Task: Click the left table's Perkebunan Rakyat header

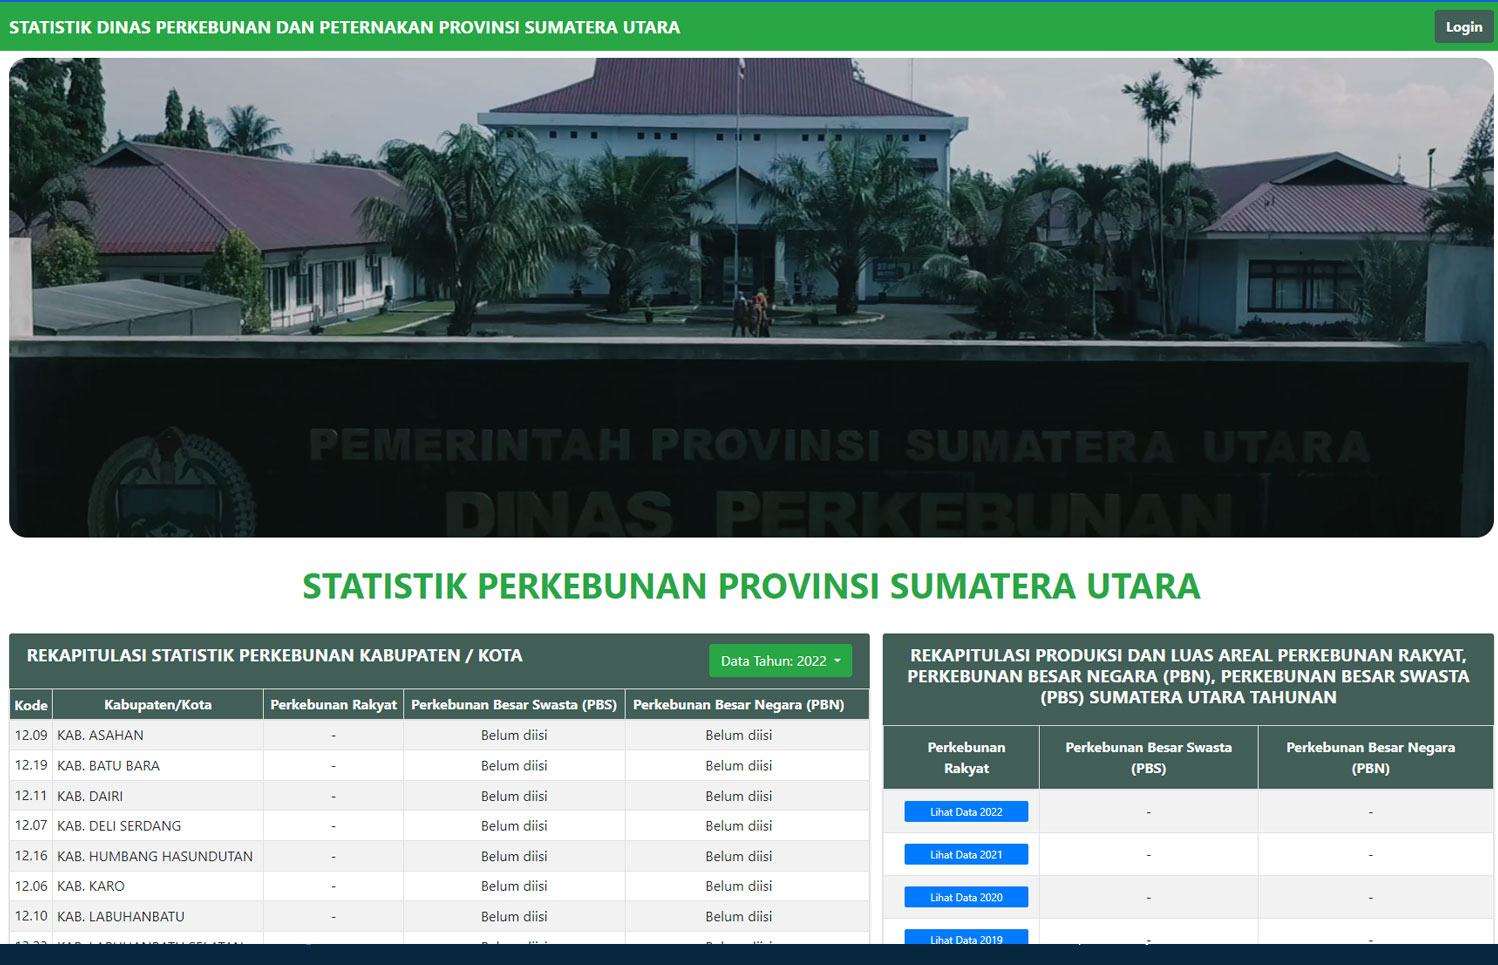Action: click(x=333, y=705)
